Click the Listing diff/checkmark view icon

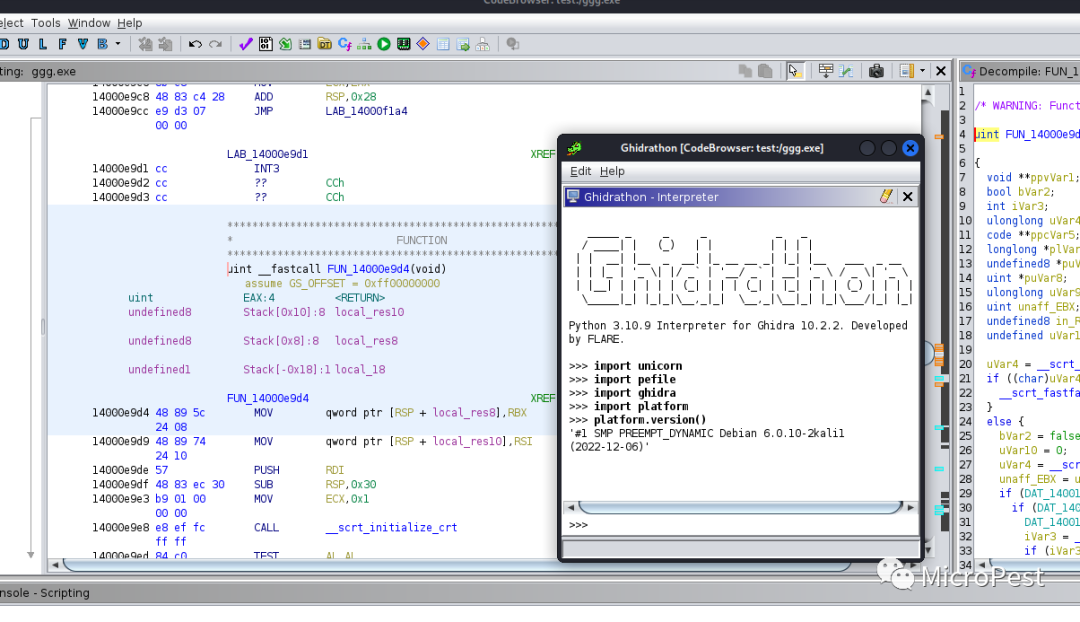(x=846, y=71)
